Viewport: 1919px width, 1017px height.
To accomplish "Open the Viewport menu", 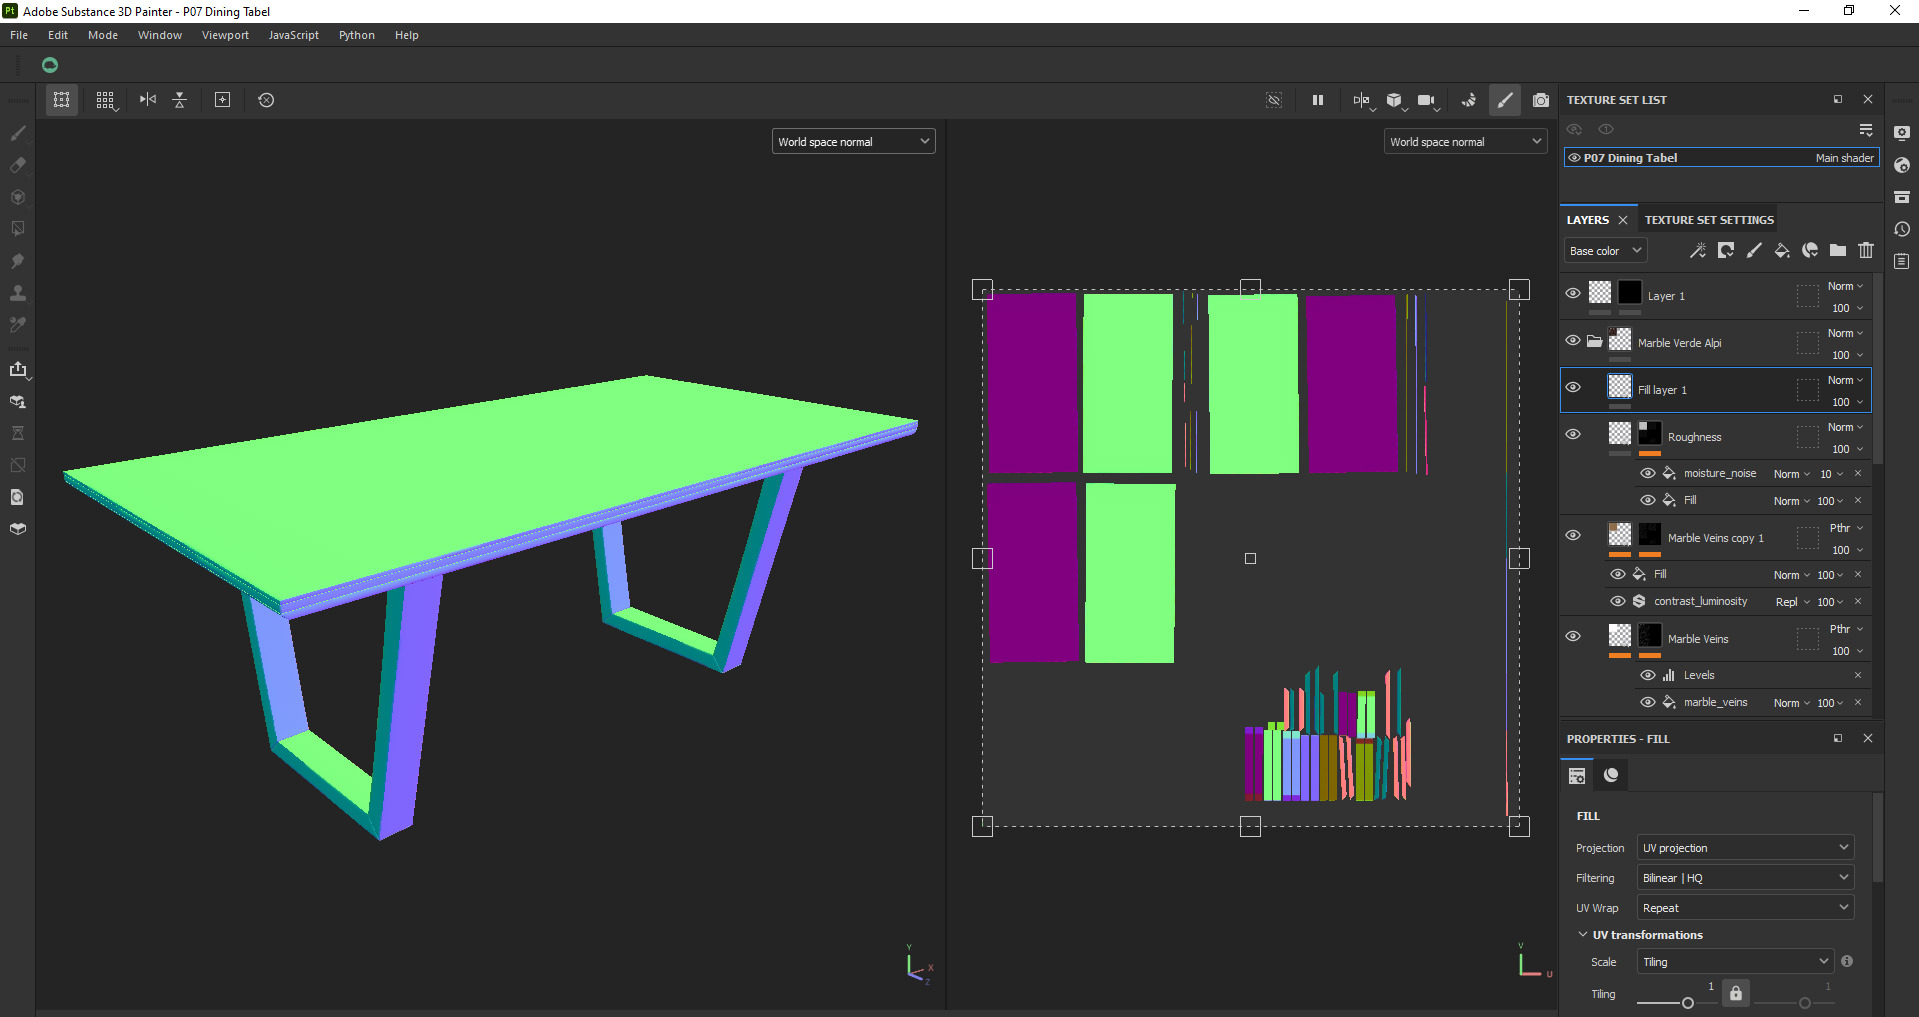I will tap(225, 35).
